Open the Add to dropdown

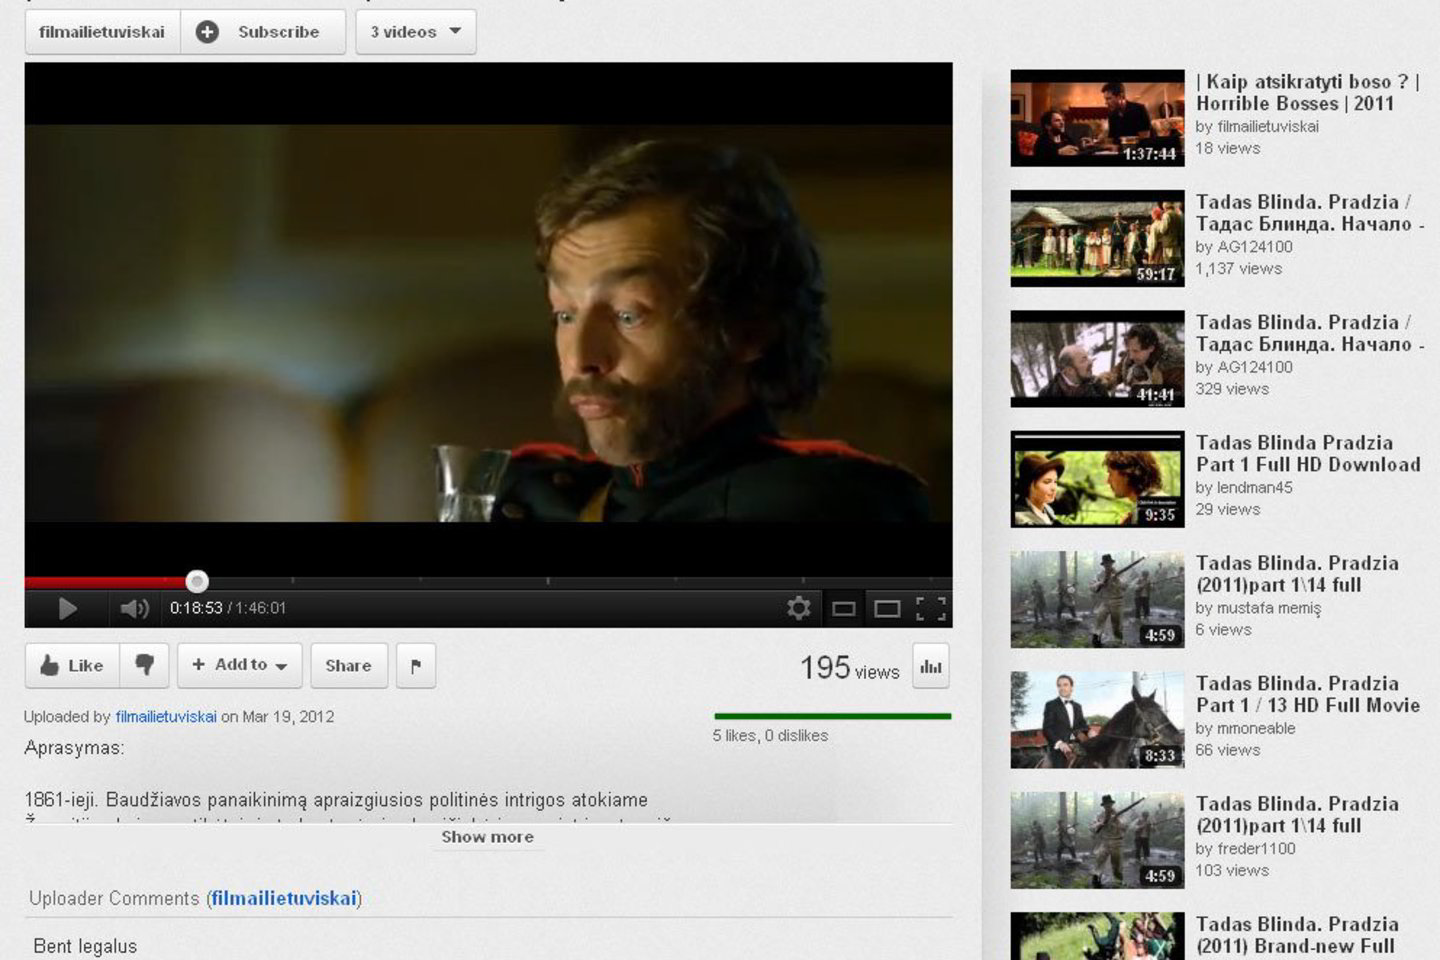point(240,665)
